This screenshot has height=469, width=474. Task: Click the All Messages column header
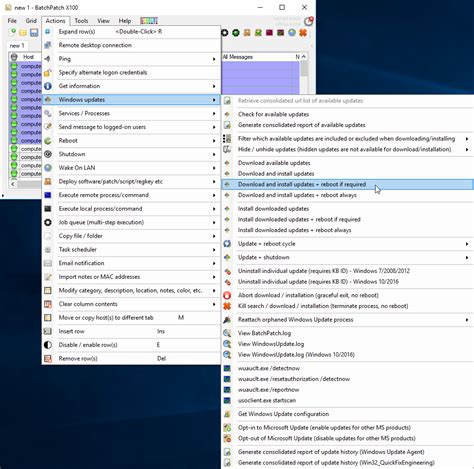click(x=238, y=57)
